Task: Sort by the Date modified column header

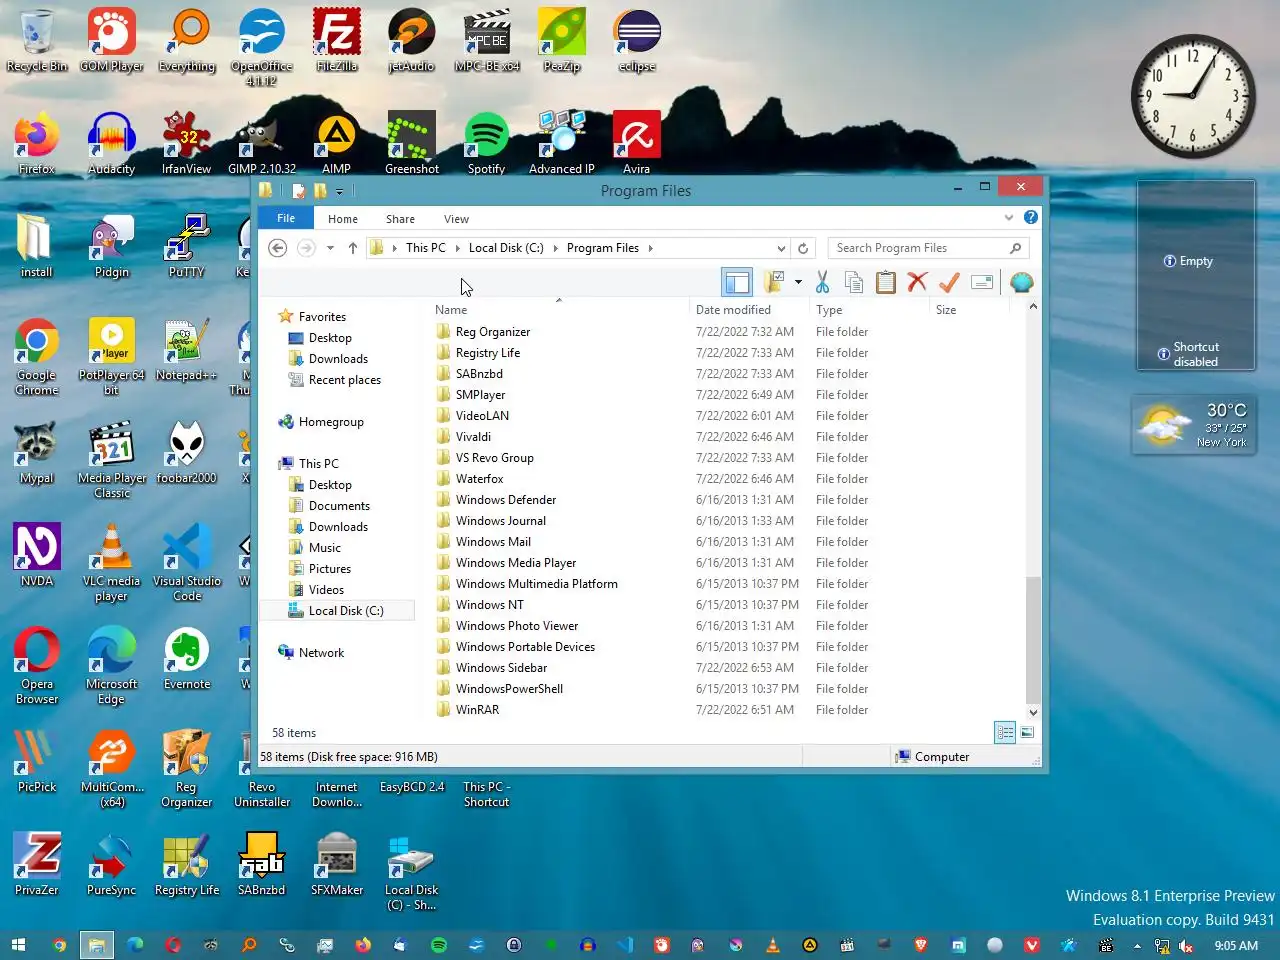Action: 733,310
